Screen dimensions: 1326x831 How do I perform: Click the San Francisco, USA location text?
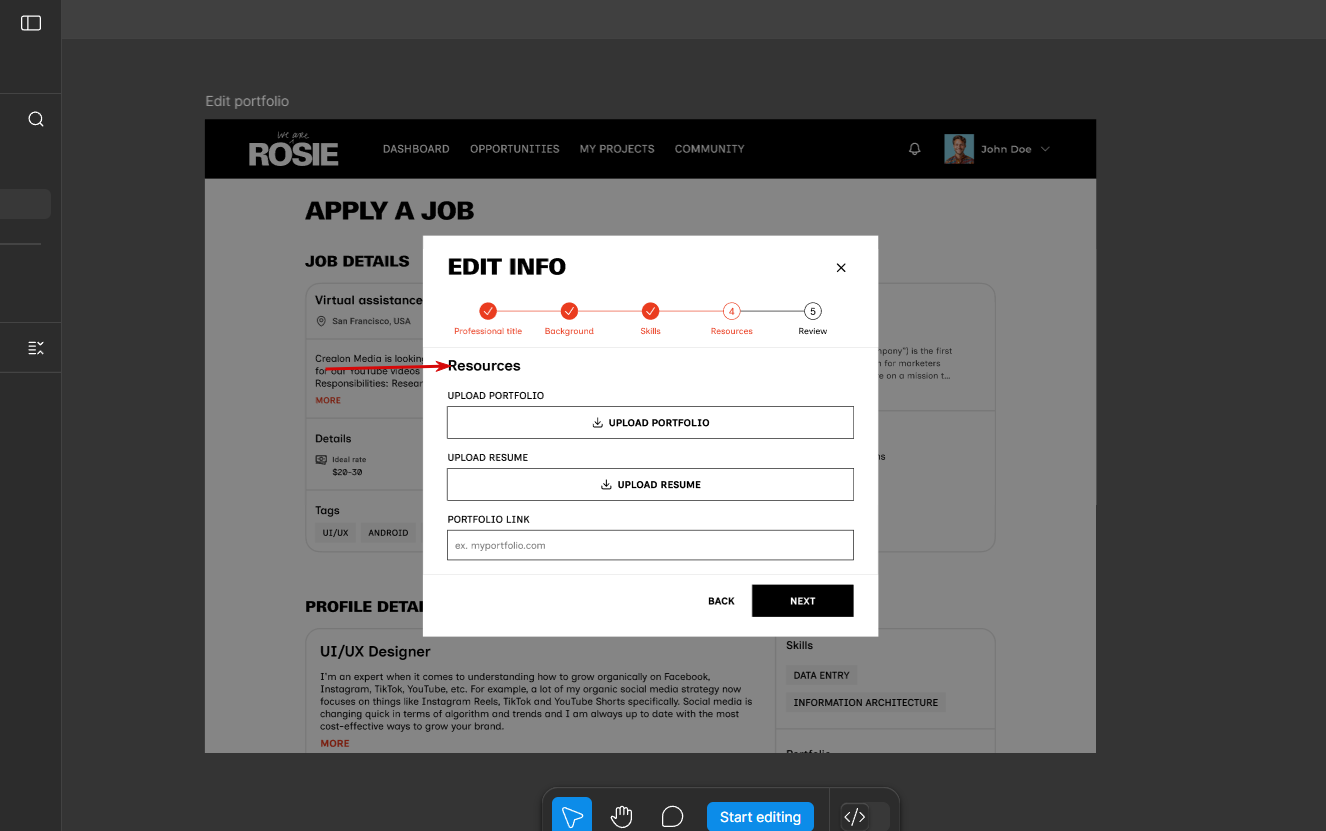371,321
